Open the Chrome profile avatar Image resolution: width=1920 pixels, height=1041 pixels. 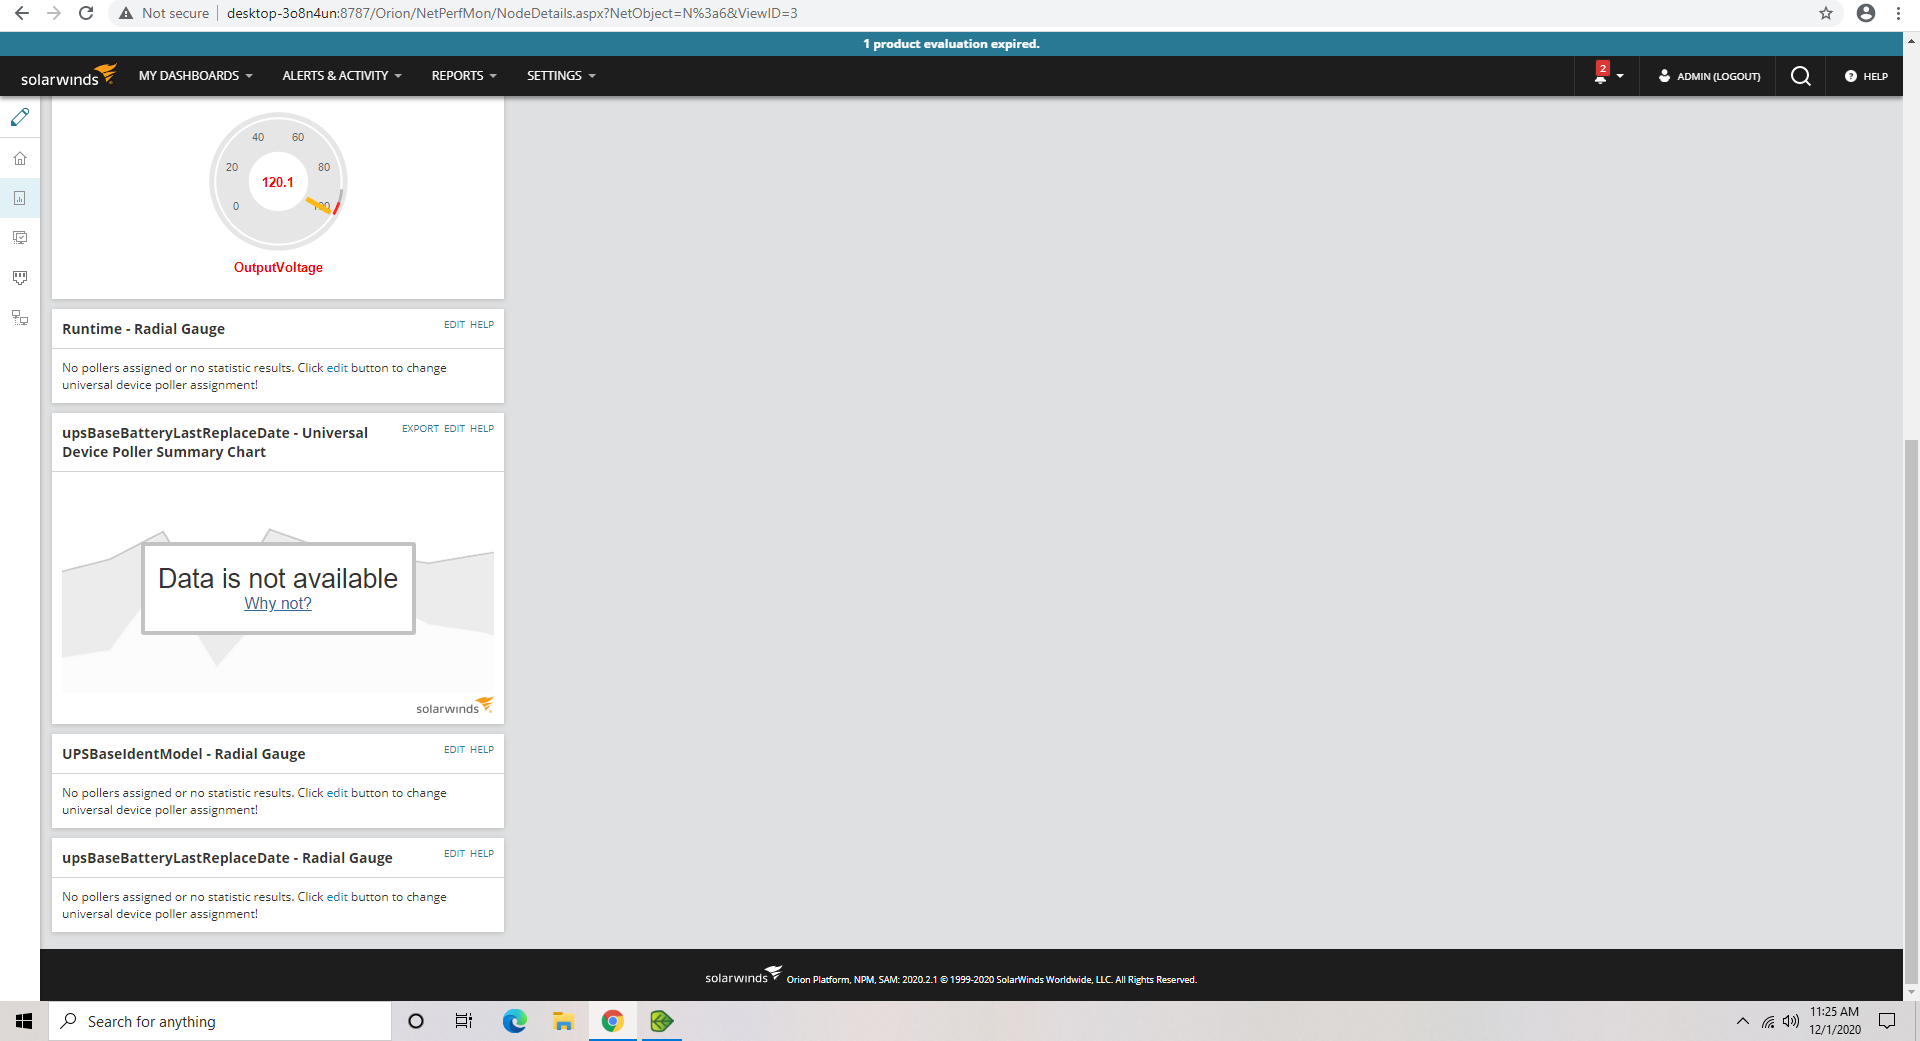tap(1866, 13)
